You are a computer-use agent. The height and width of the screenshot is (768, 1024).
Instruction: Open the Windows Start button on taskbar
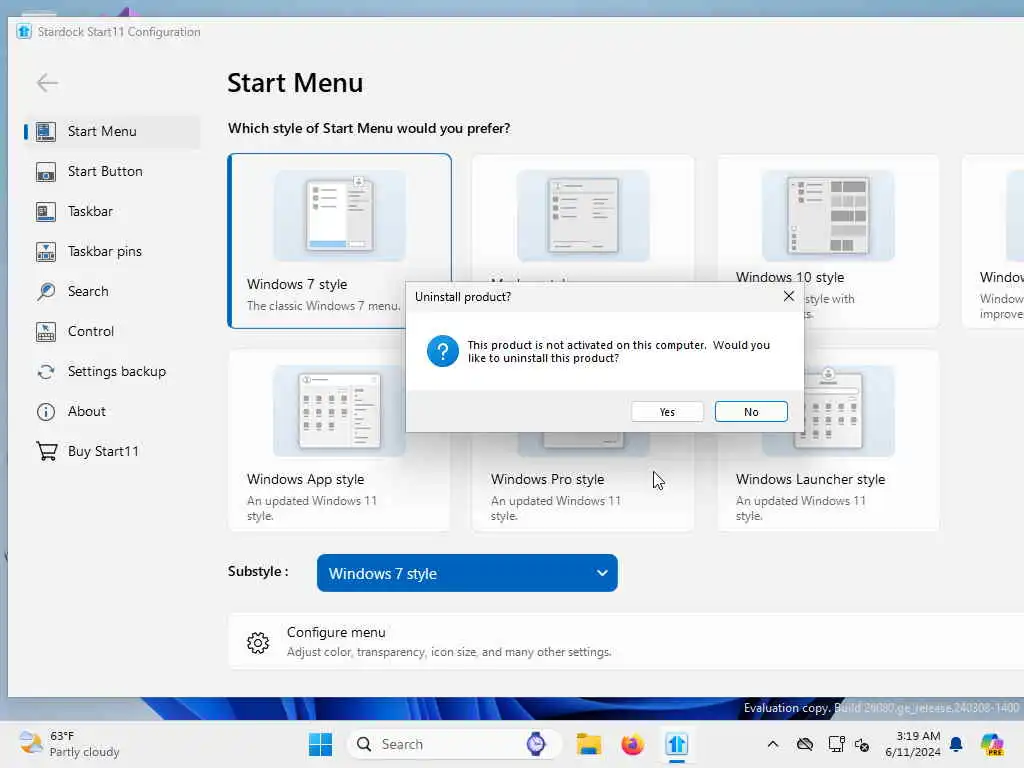320,744
